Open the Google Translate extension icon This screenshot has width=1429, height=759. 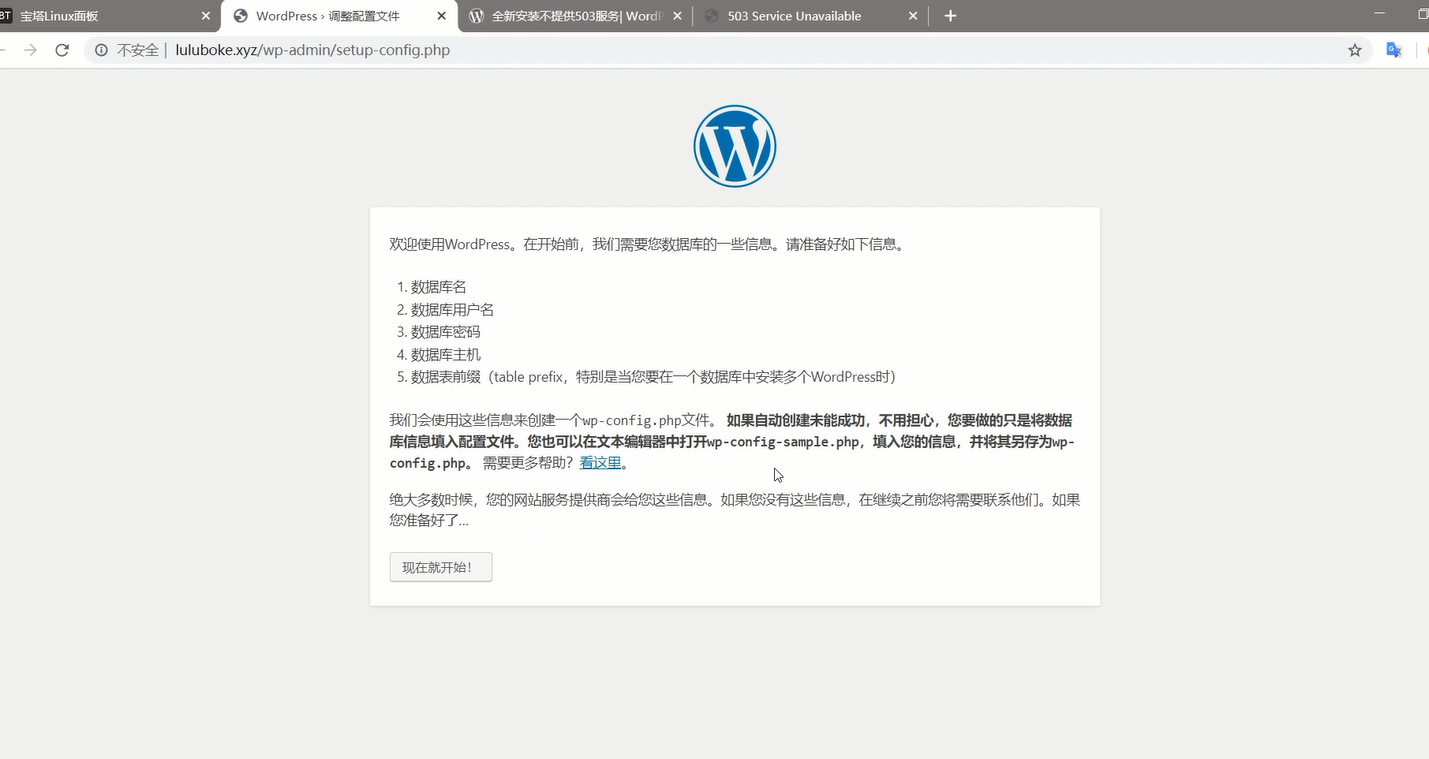click(x=1394, y=50)
